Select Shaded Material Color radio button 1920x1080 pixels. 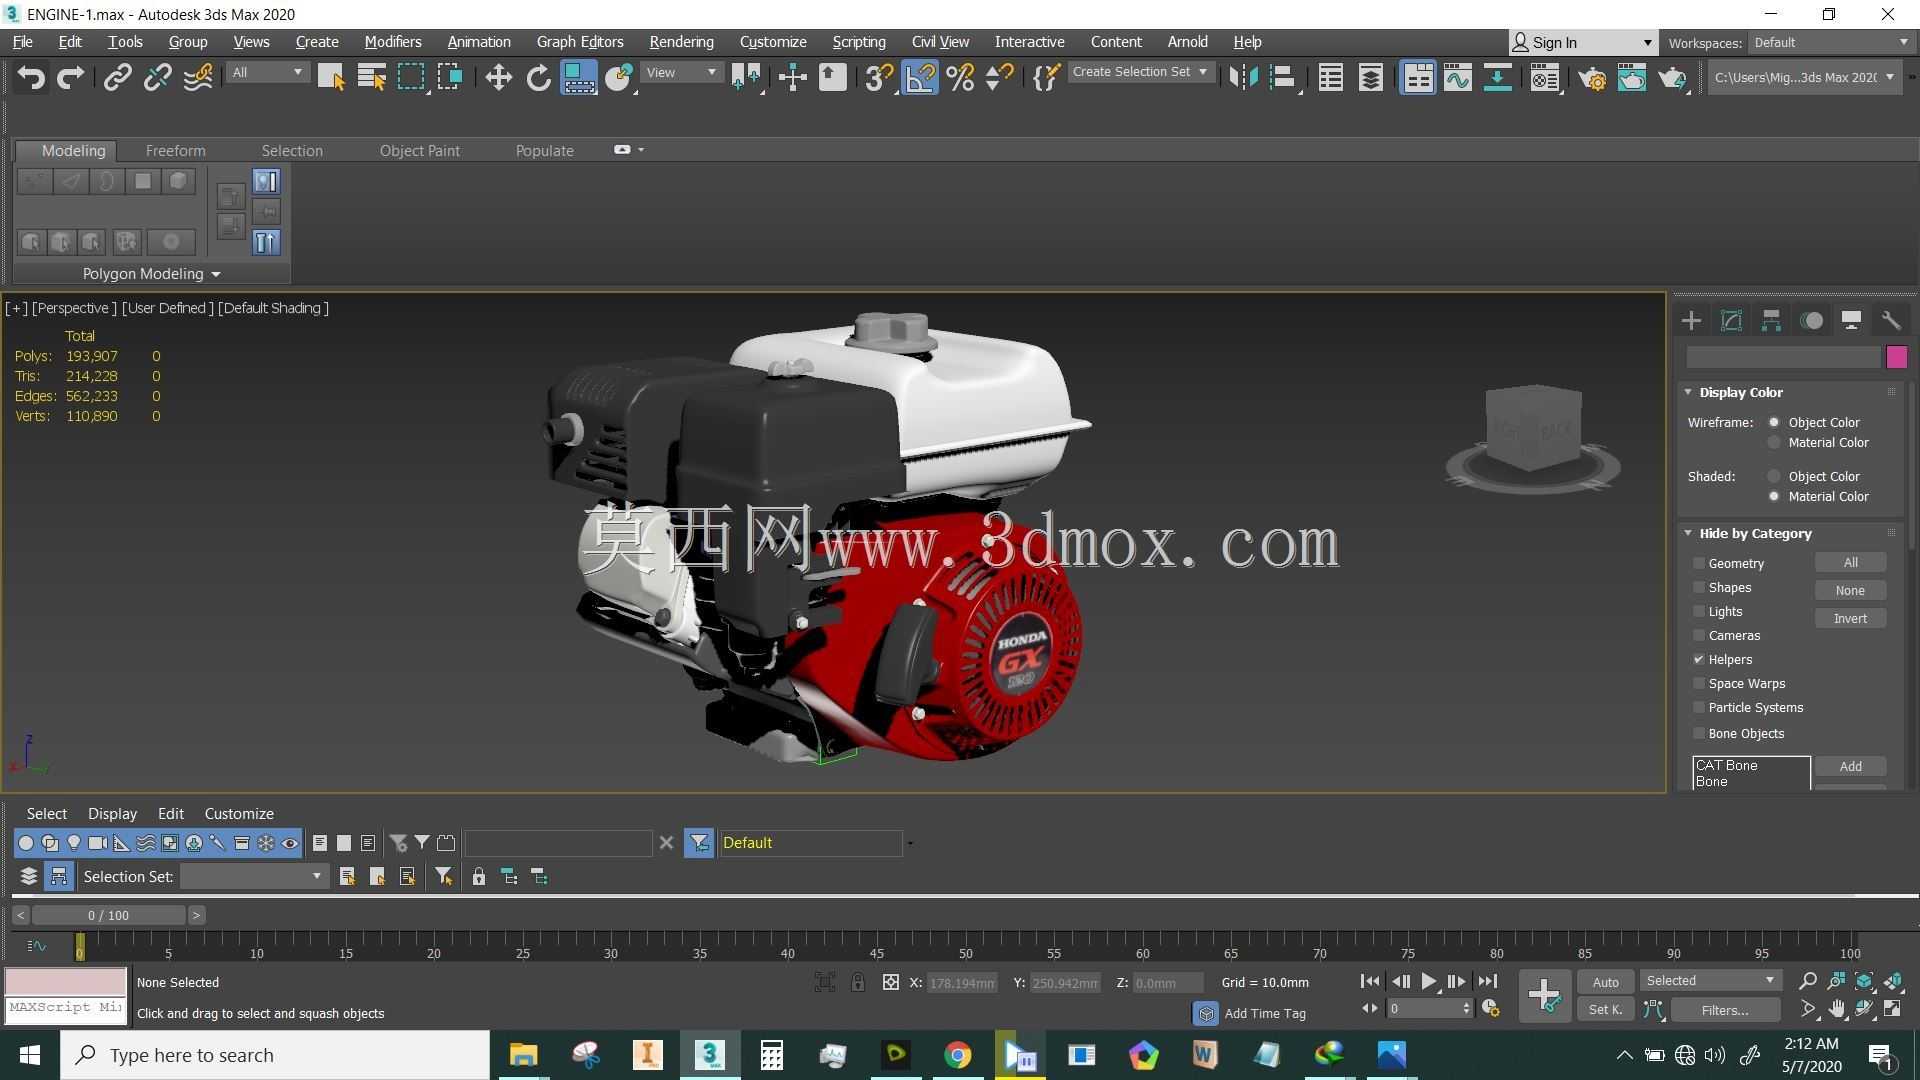click(x=1774, y=496)
